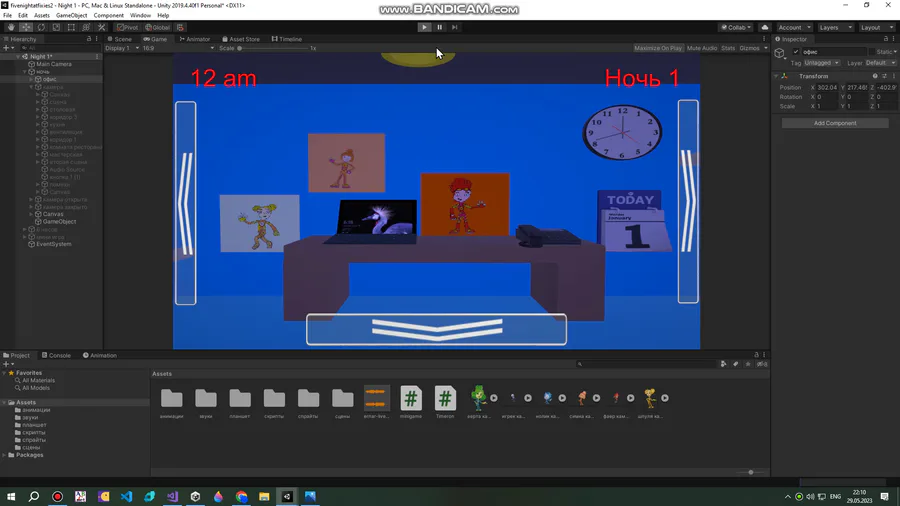Click search by label icon in Project

point(735,364)
